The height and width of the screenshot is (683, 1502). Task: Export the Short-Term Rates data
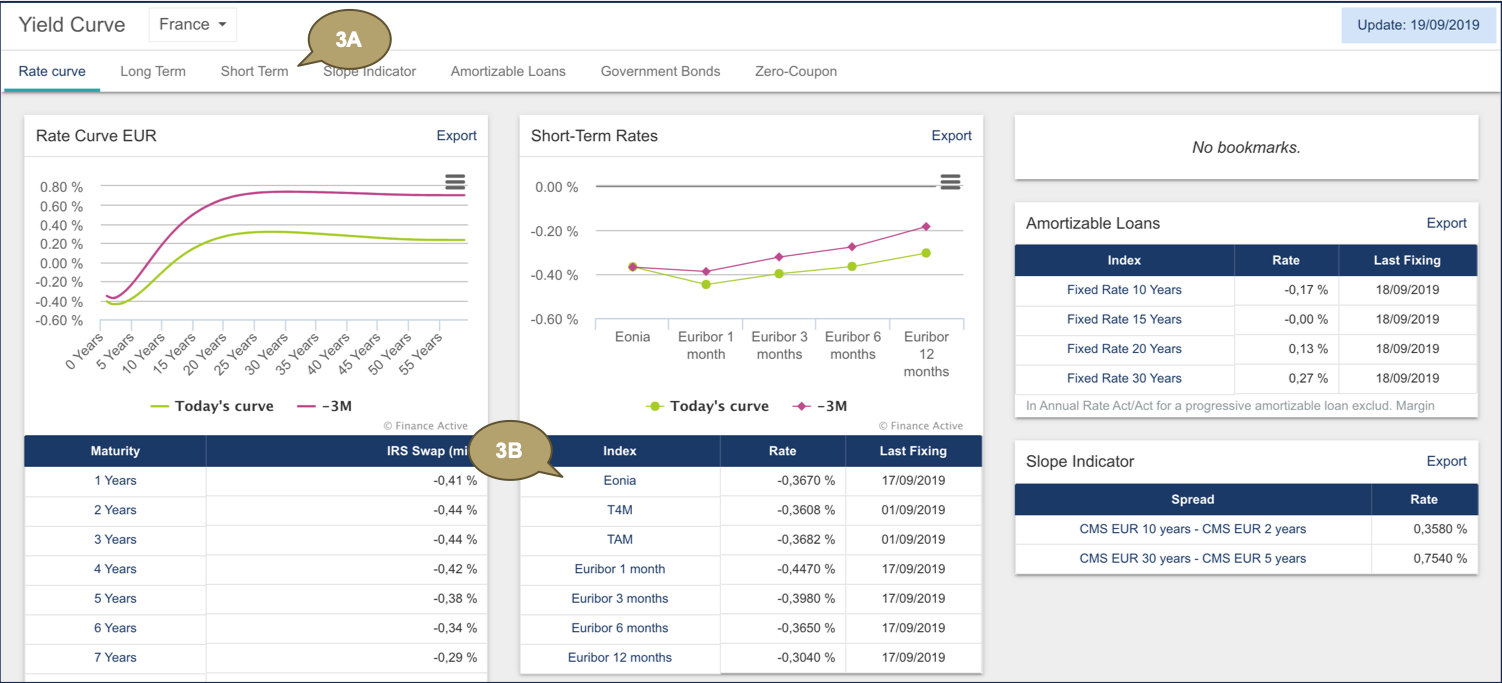coord(951,136)
